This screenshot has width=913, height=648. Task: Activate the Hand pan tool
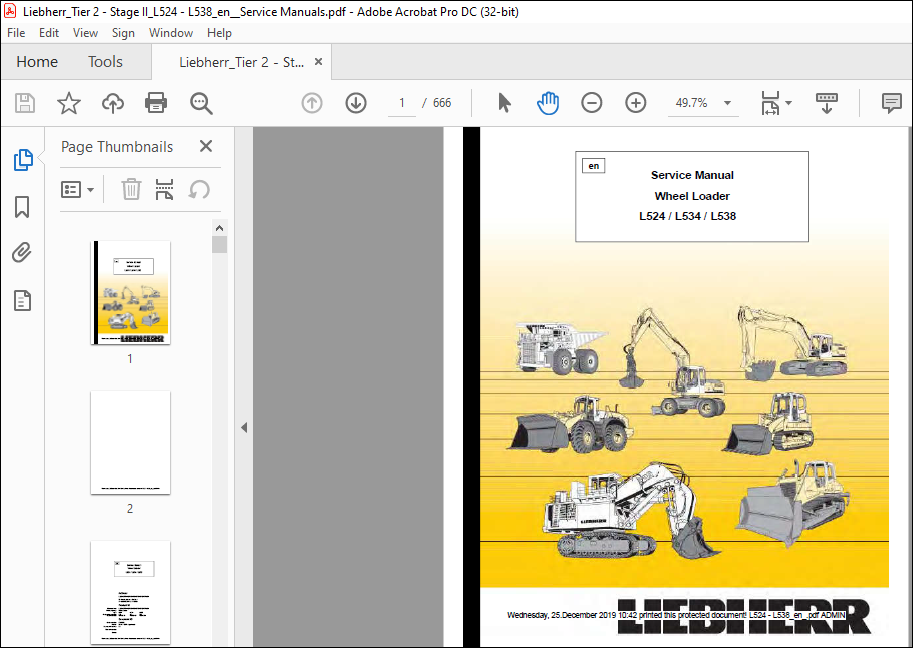548,103
